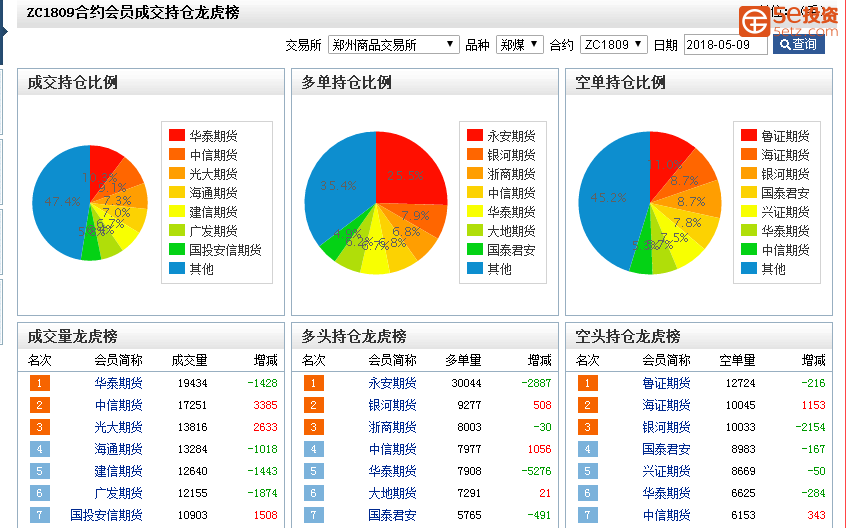Open 广发期货 link in 成交量龙虎榜

[118, 493]
